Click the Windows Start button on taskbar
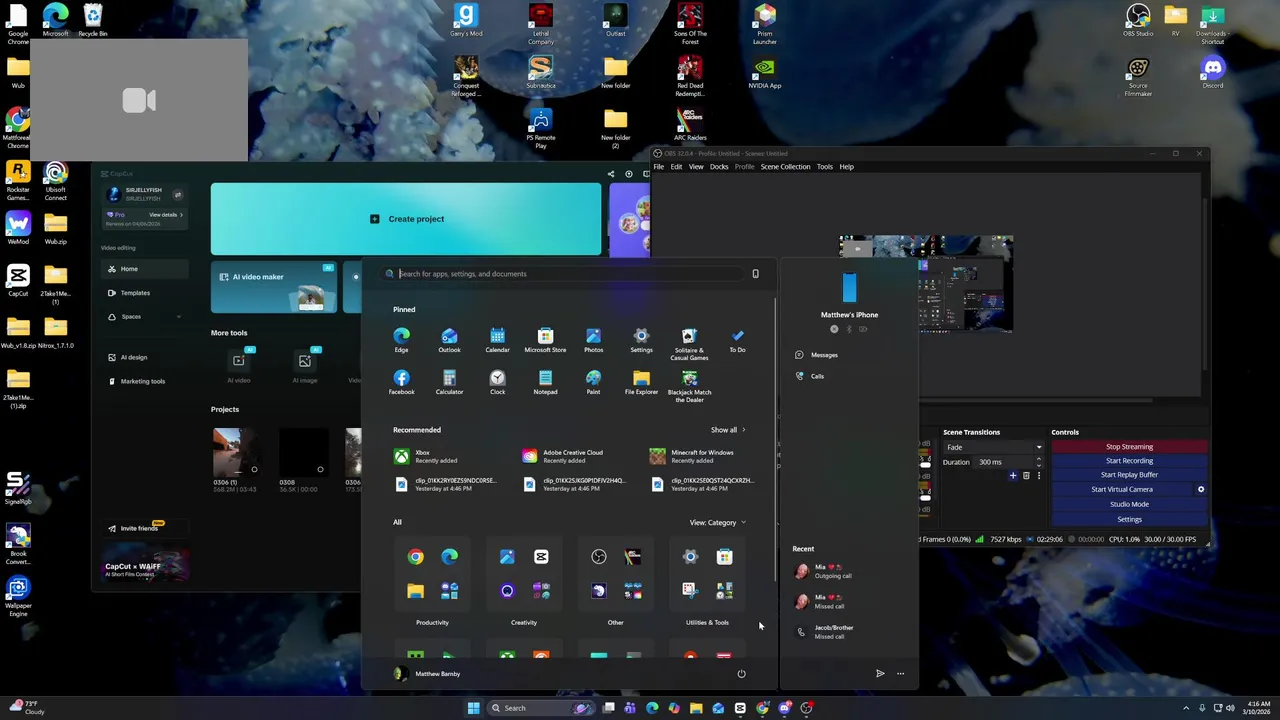1280x720 pixels. 473,708
